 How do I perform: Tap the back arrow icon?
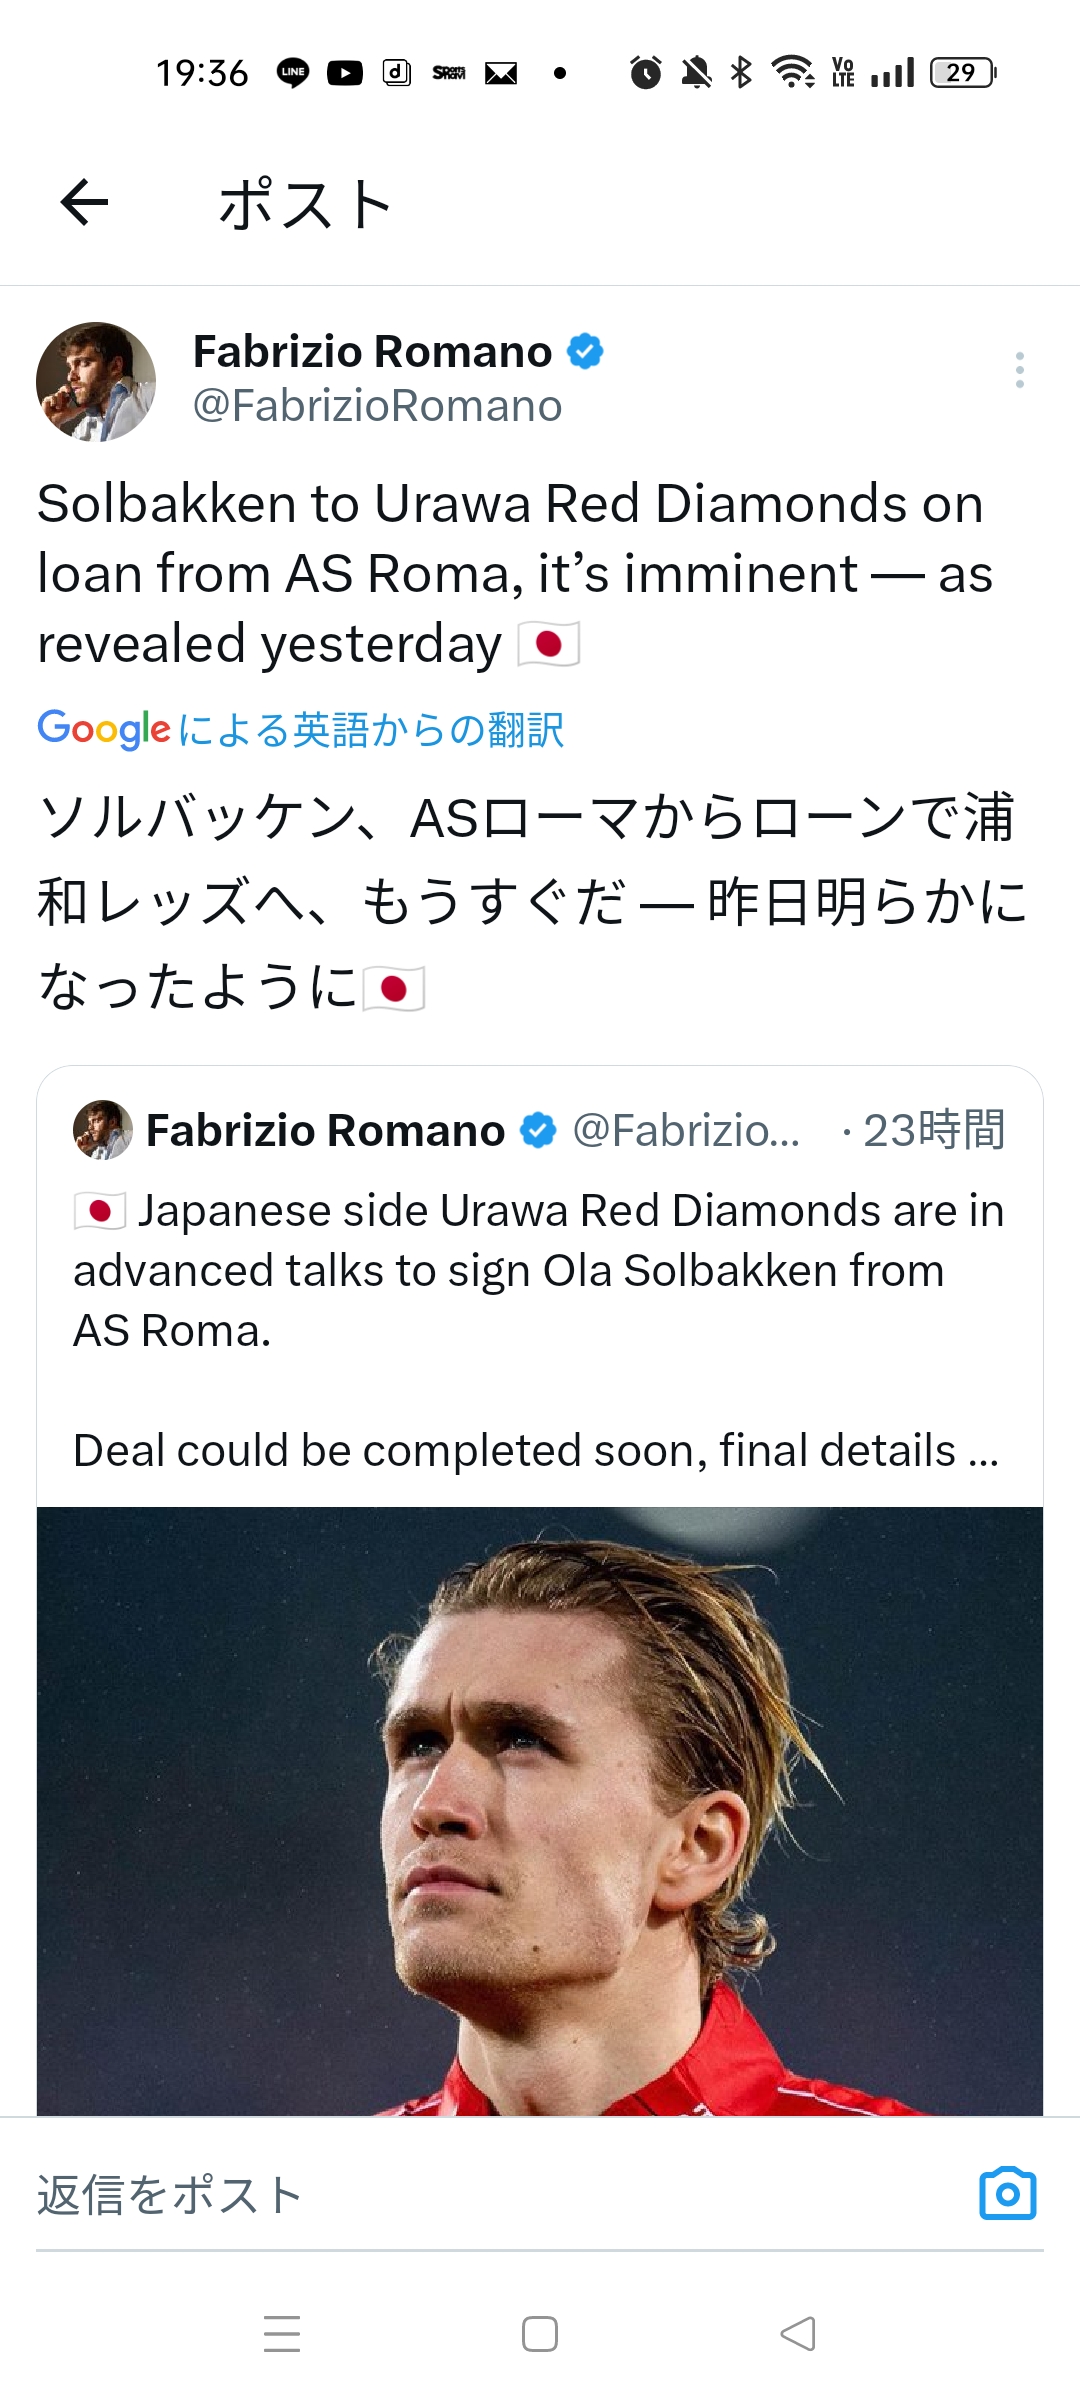[x=84, y=203]
